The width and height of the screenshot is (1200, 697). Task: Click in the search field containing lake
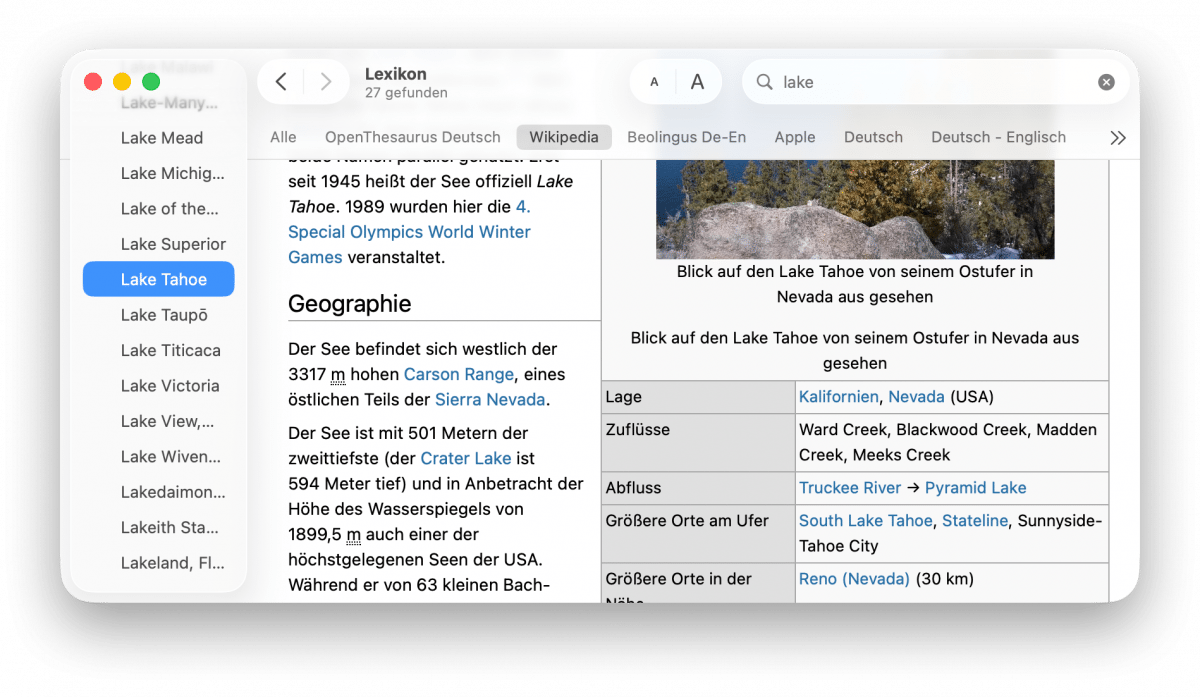tap(930, 82)
